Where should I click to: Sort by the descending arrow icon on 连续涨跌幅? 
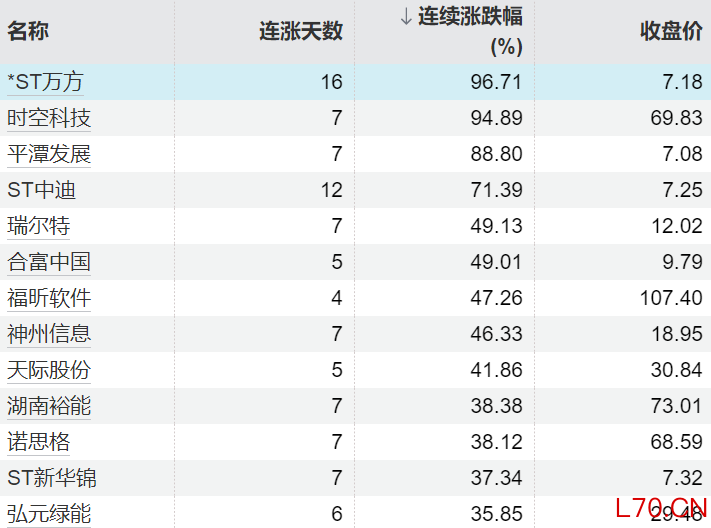tap(406, 17)
